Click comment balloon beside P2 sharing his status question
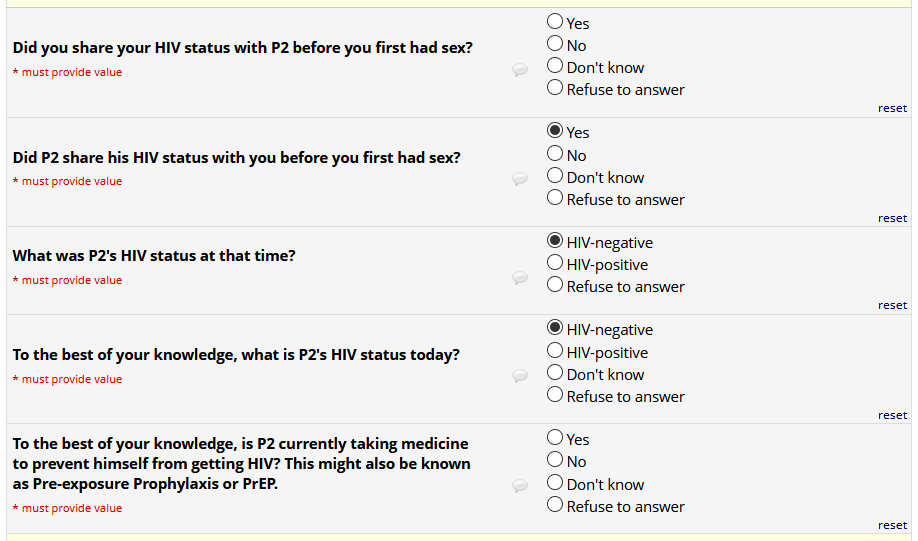The height and width of the screenshot is (541, 918). click(x=520, y=179)
